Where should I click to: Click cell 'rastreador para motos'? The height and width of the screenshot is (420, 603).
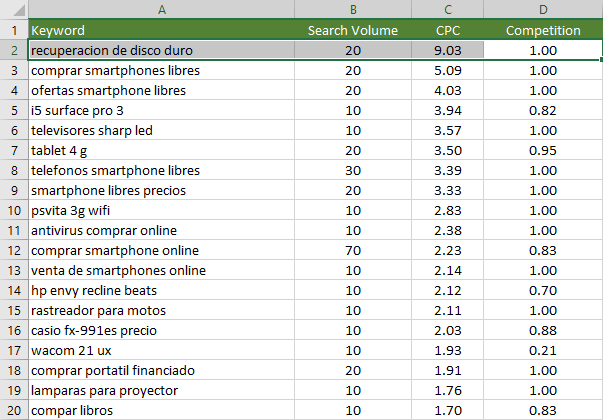(x=162, y=310)
